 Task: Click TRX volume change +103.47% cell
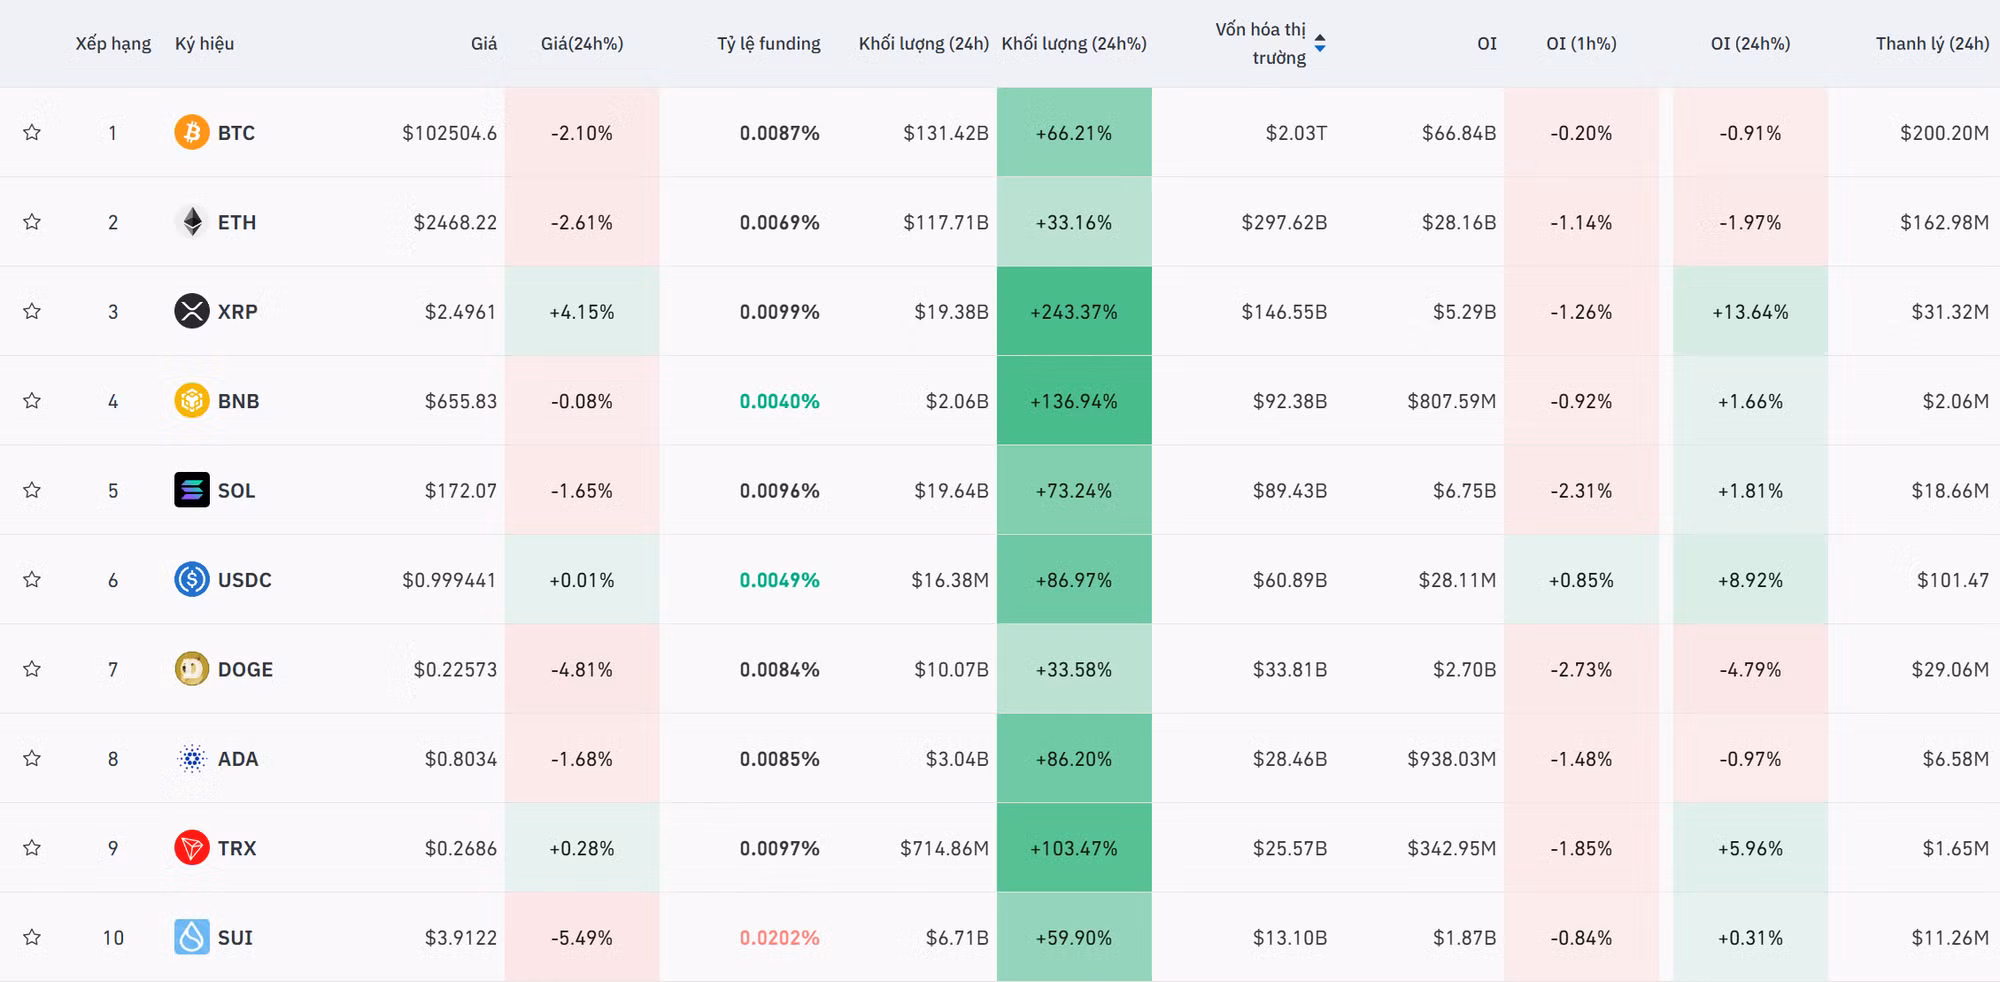pos(1074,848)
